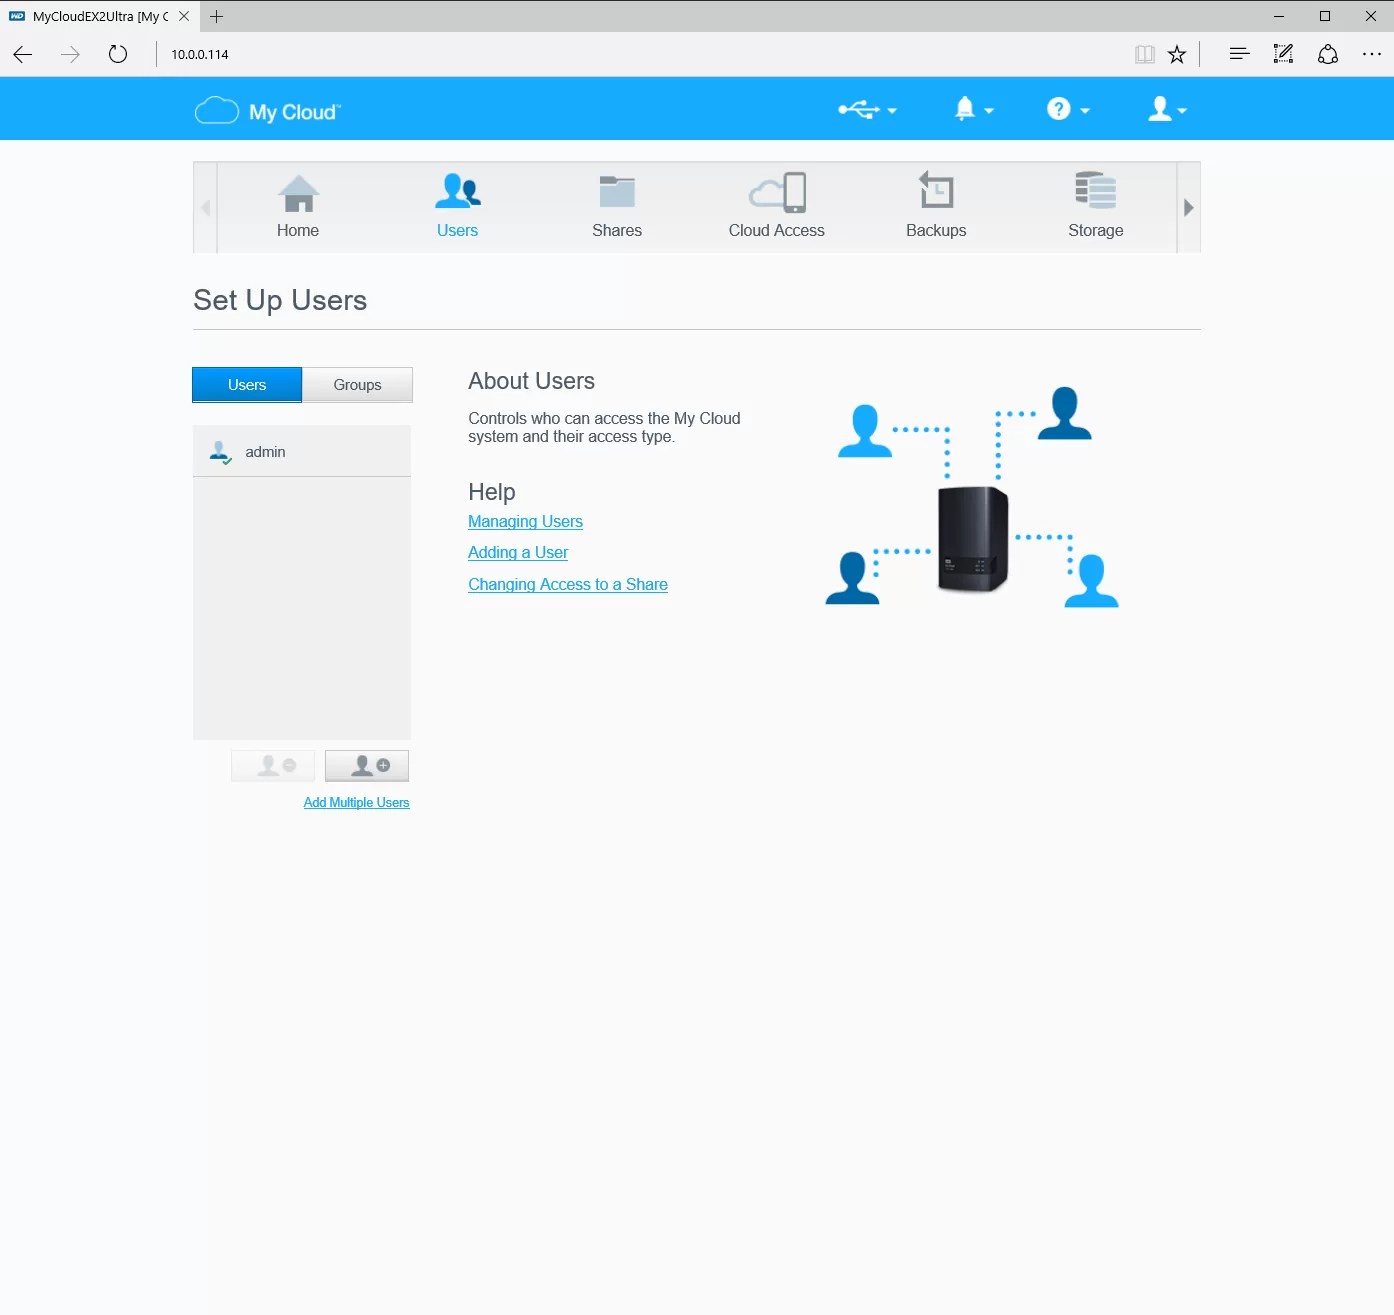Add page to favorites with star

pyautogui.click(x=1177, y=54)
